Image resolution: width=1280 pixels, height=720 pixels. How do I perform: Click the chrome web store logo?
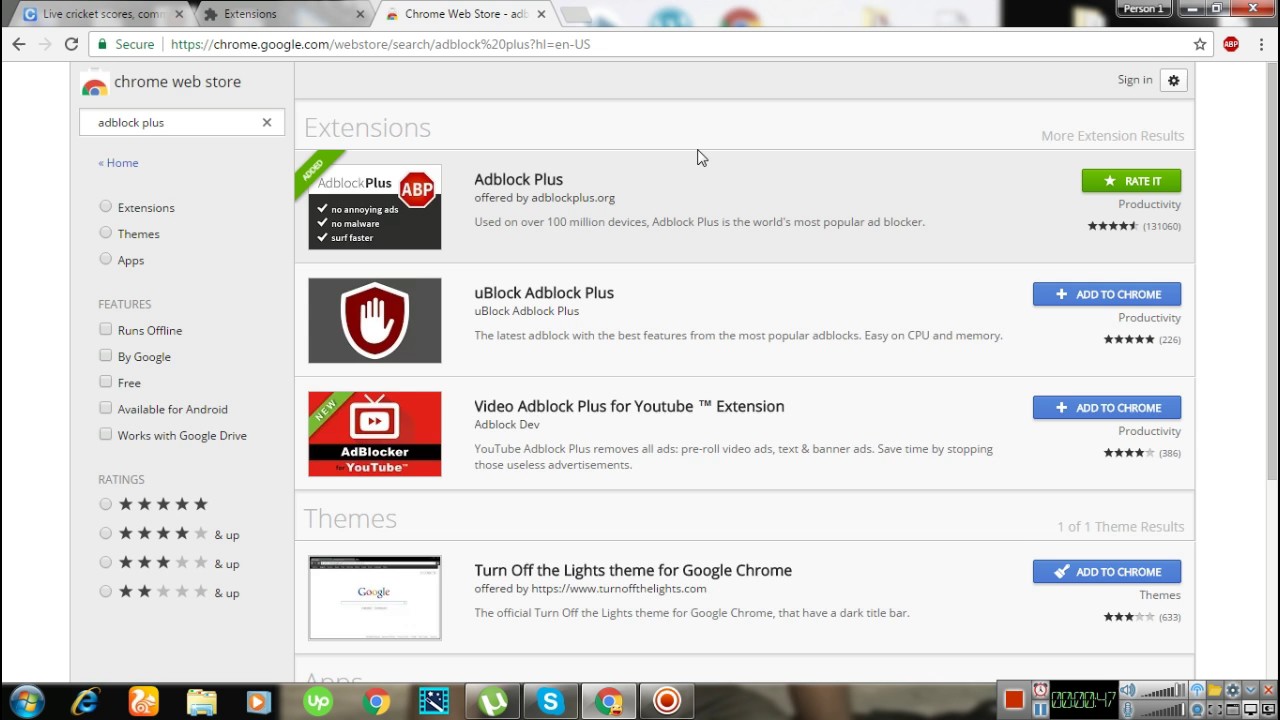161,83
